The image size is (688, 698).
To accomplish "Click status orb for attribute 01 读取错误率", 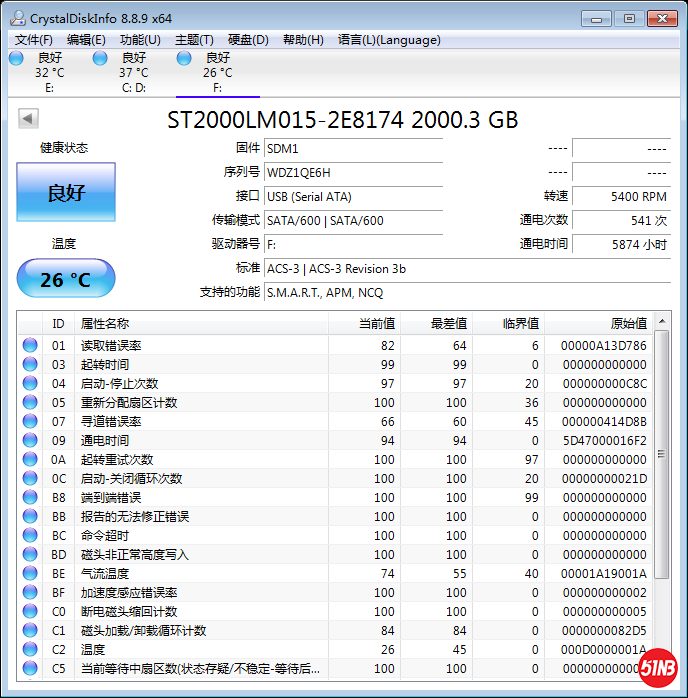I will click(30, 345).
